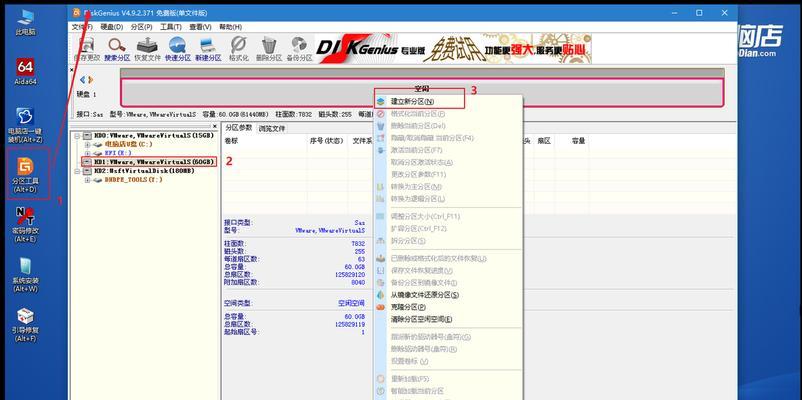Viewport: 802px width, 400px height.
Task: Click the 125829120 total sectors value
Action: (x=350, y=275)
